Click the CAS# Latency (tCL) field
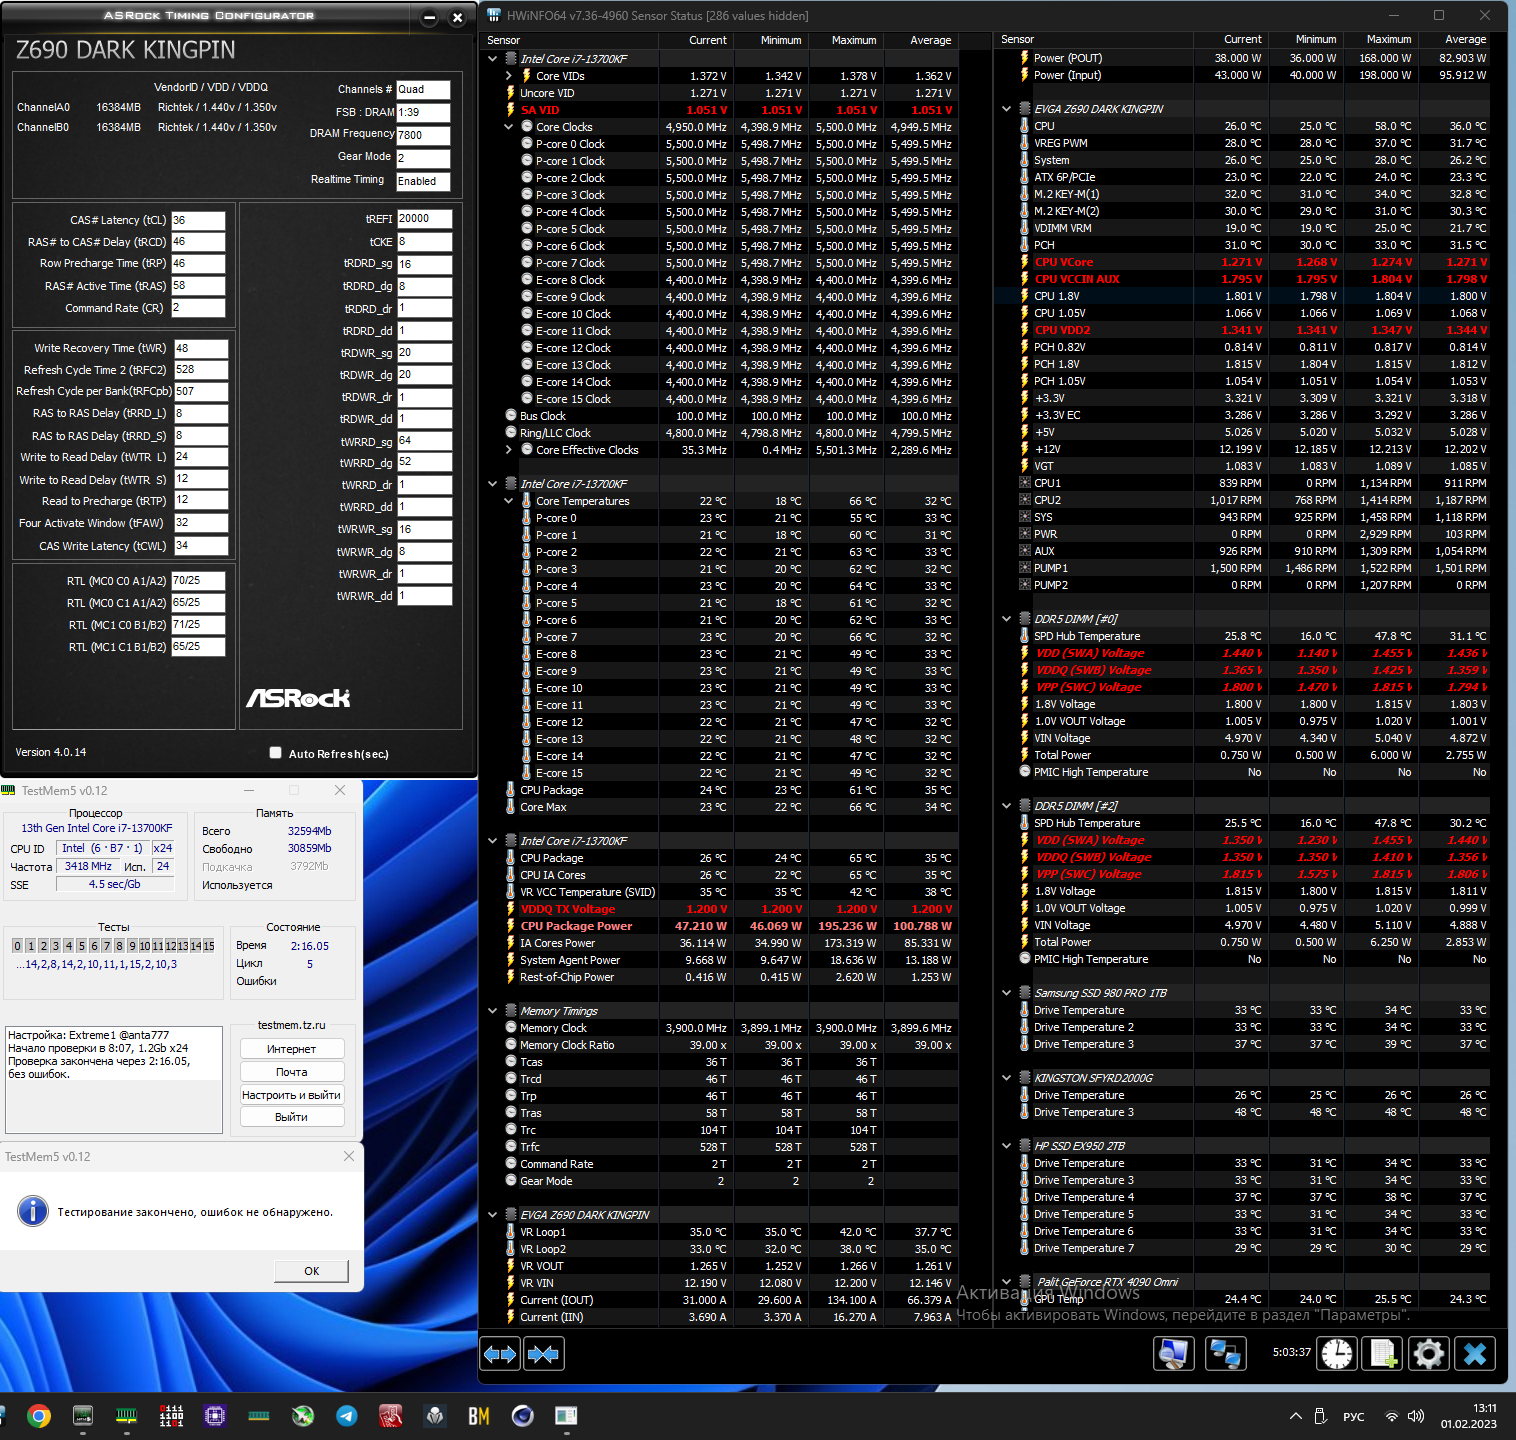The height and width of the screenshot is (1440, 1516). click(x=198, y=220)
